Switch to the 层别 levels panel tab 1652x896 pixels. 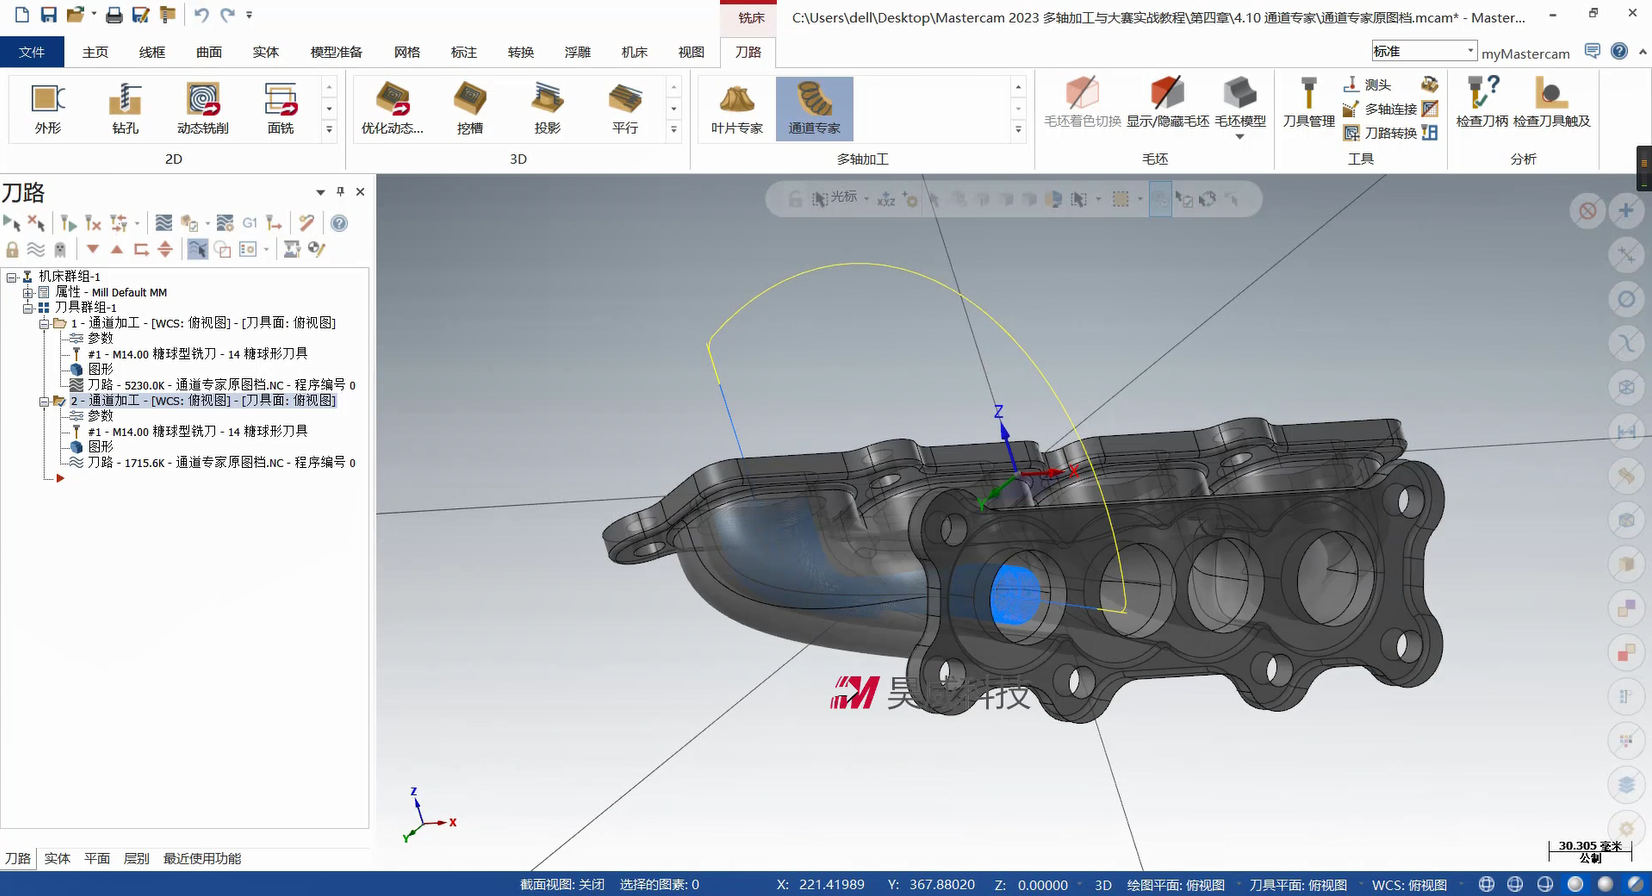coord(136,858)
